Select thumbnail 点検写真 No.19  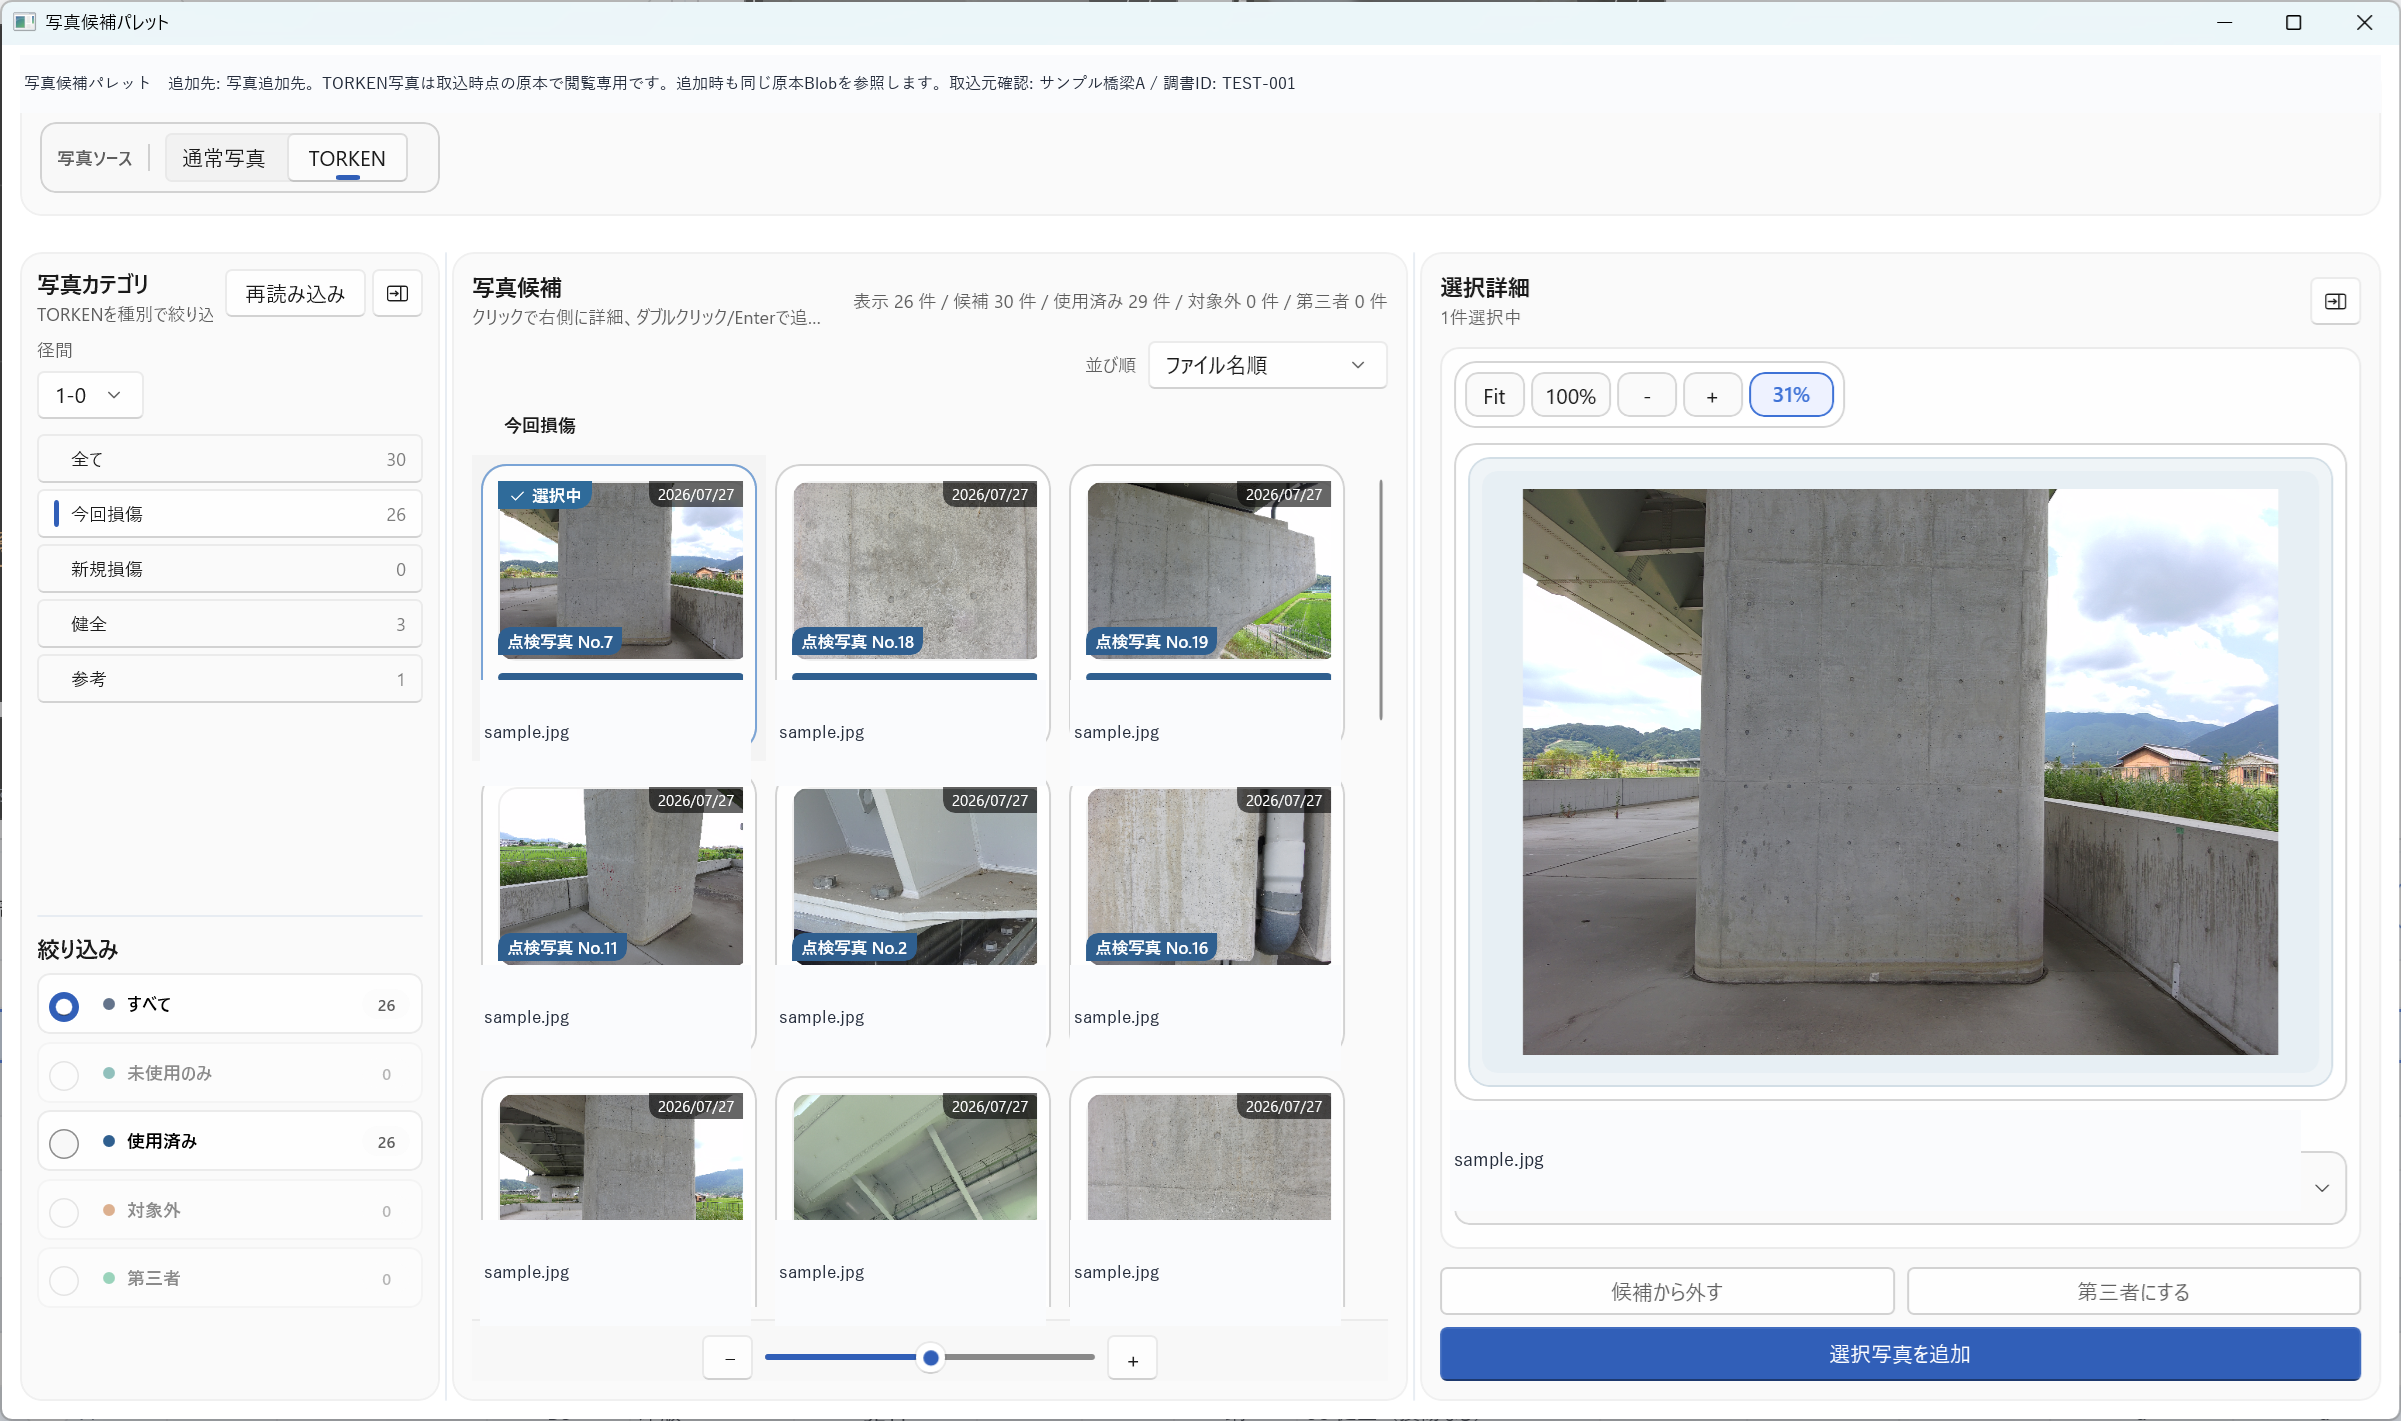pyautogui.click(x=1209, y=571)
